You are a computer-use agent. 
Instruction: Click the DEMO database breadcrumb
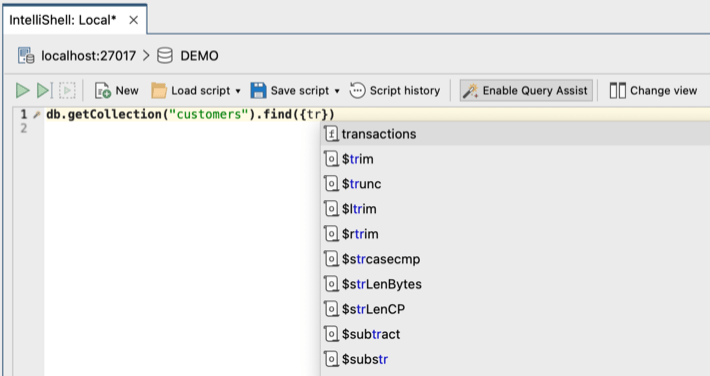click(199, 56)
